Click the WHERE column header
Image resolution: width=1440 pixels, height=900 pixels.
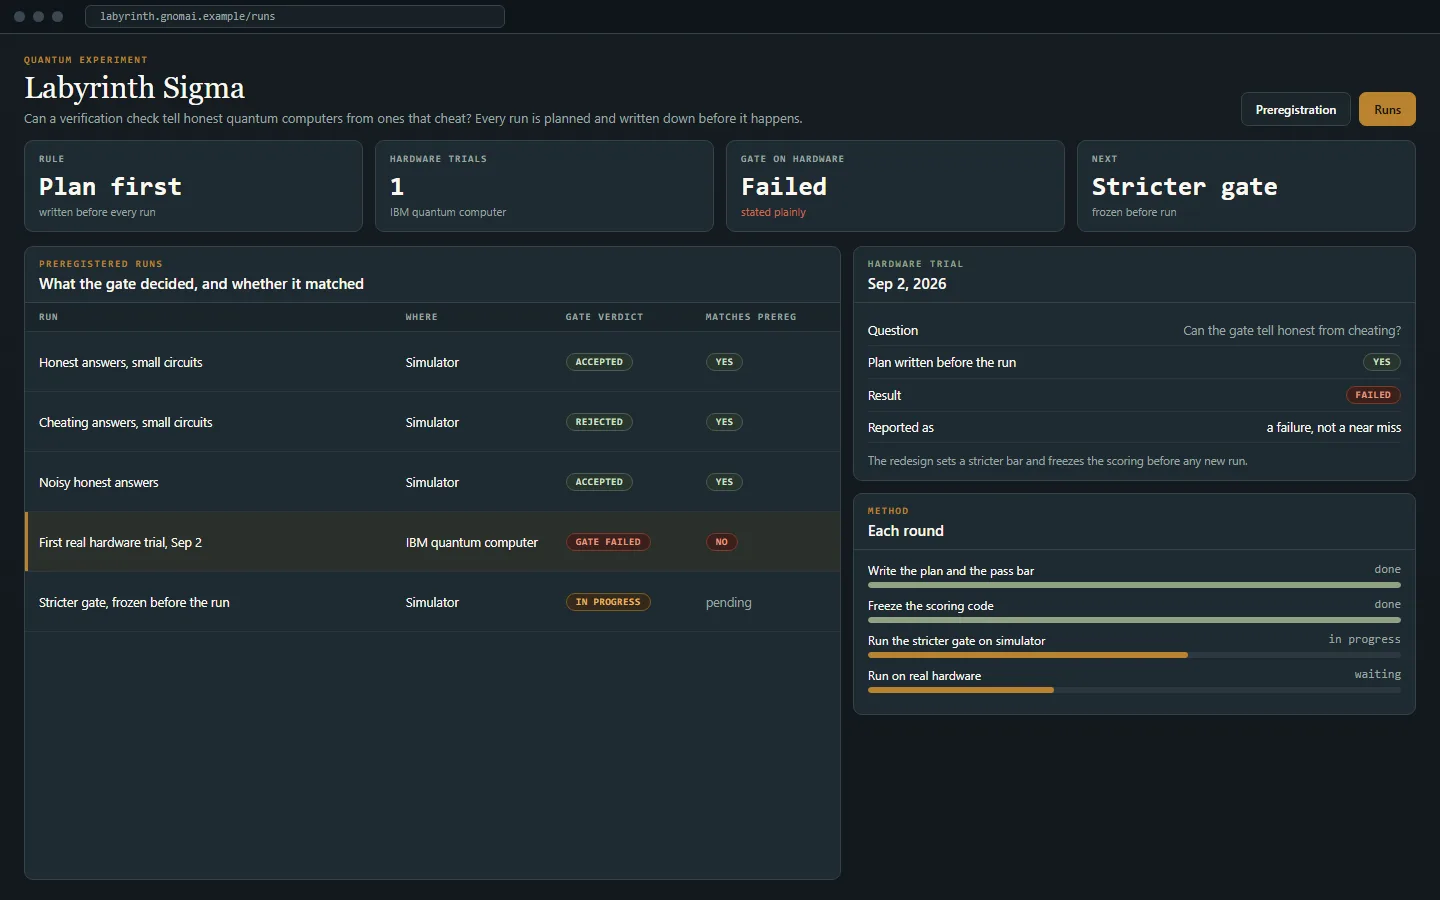tap(421, 317)
